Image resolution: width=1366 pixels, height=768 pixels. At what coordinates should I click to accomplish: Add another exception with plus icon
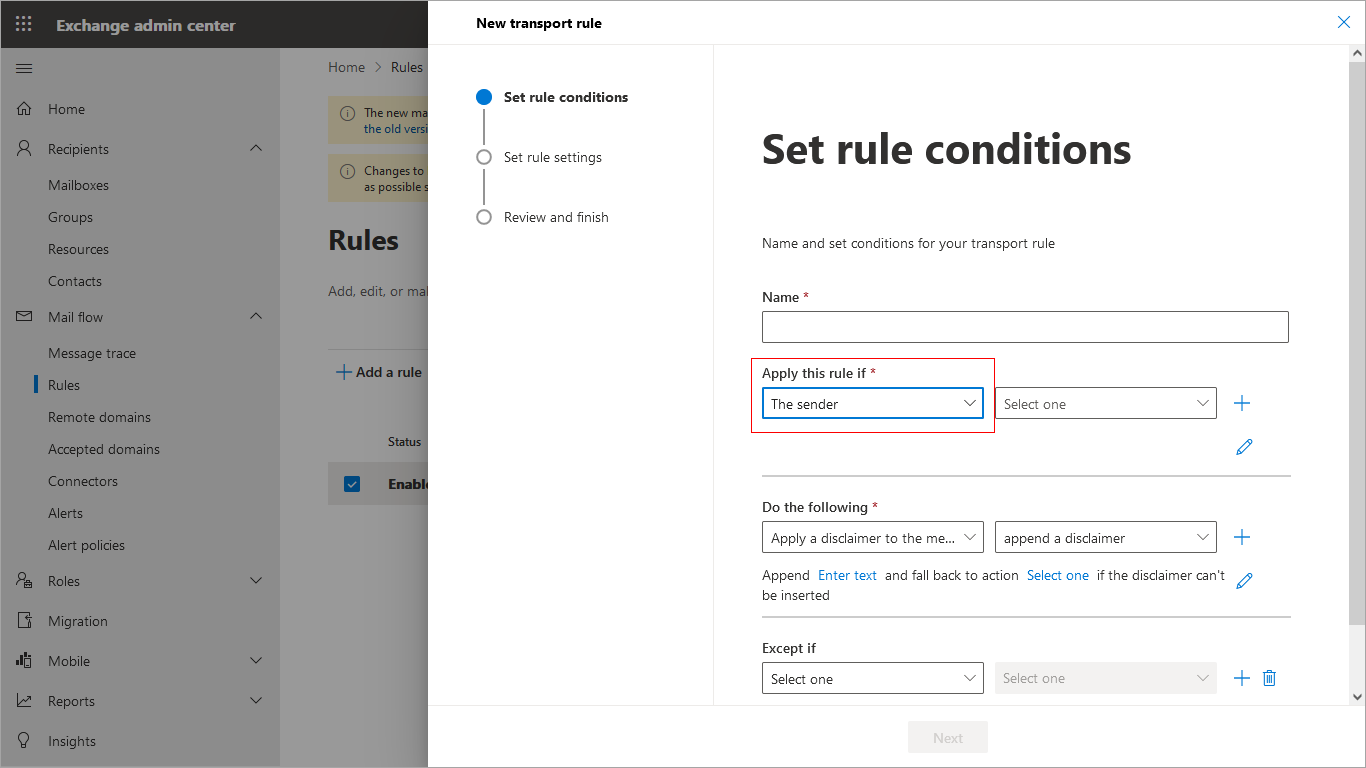1242,678
